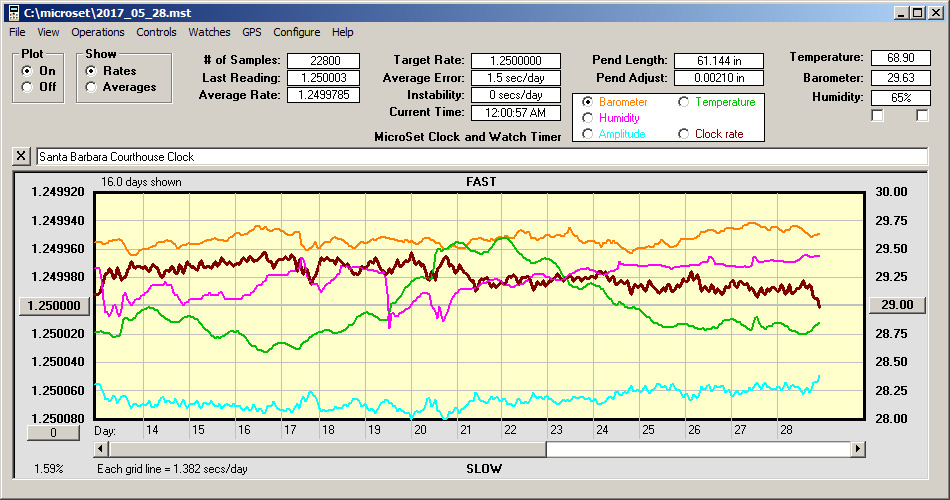Choose the Temperature radio option
The height and width of the screenshot is (500, 950).
(684, 102)
